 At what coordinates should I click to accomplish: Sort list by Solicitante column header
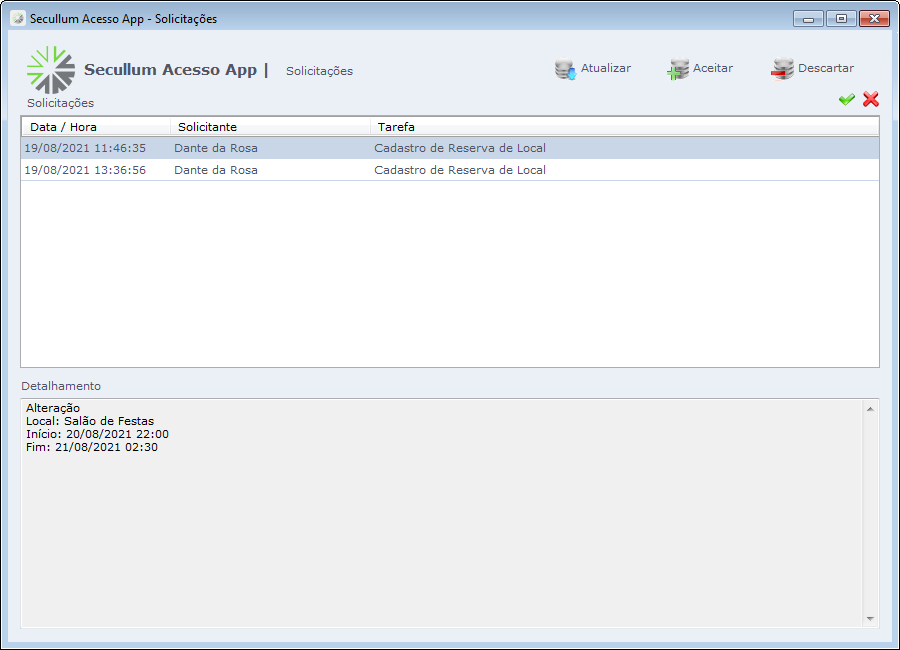(270, 127)
